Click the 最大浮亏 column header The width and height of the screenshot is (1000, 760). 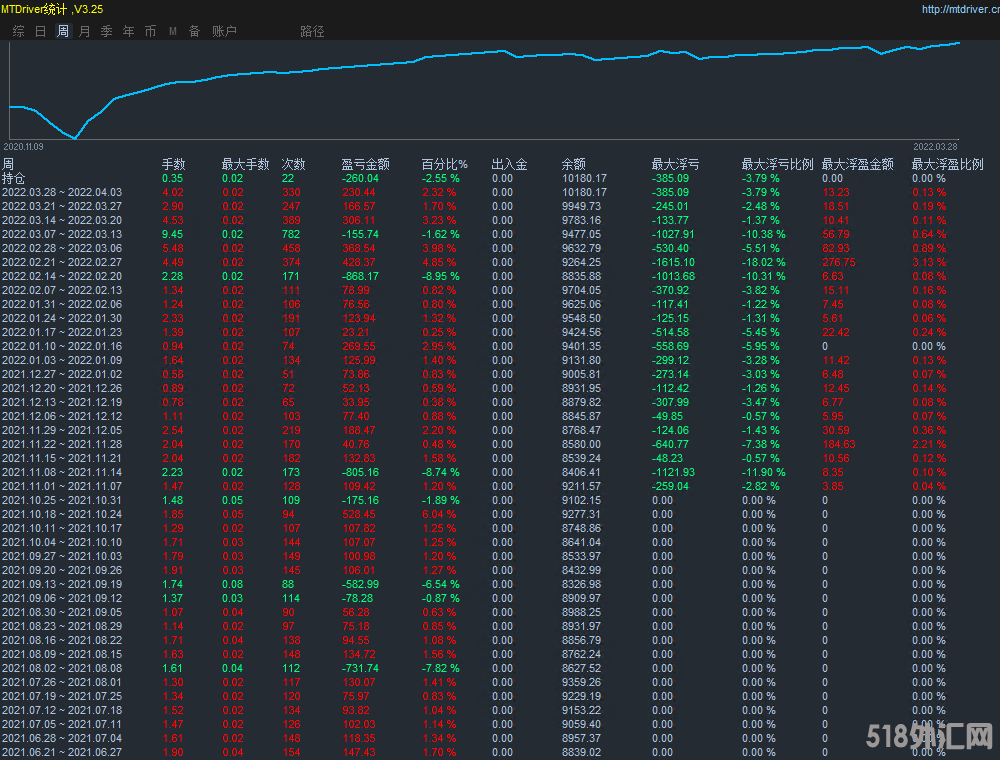tap(675, 164)
